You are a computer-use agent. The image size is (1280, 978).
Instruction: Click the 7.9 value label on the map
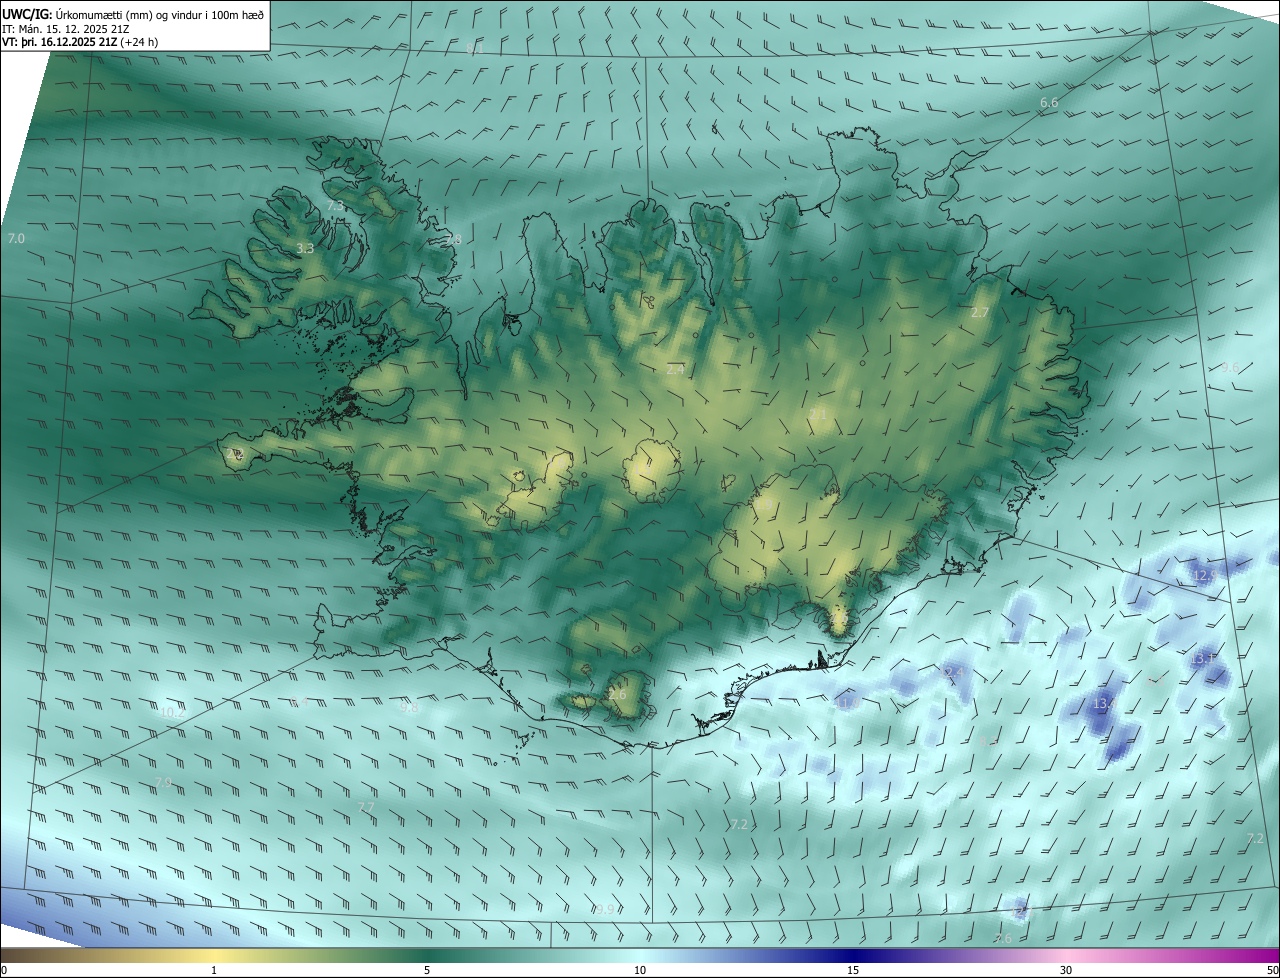click(x=163, y=781)
